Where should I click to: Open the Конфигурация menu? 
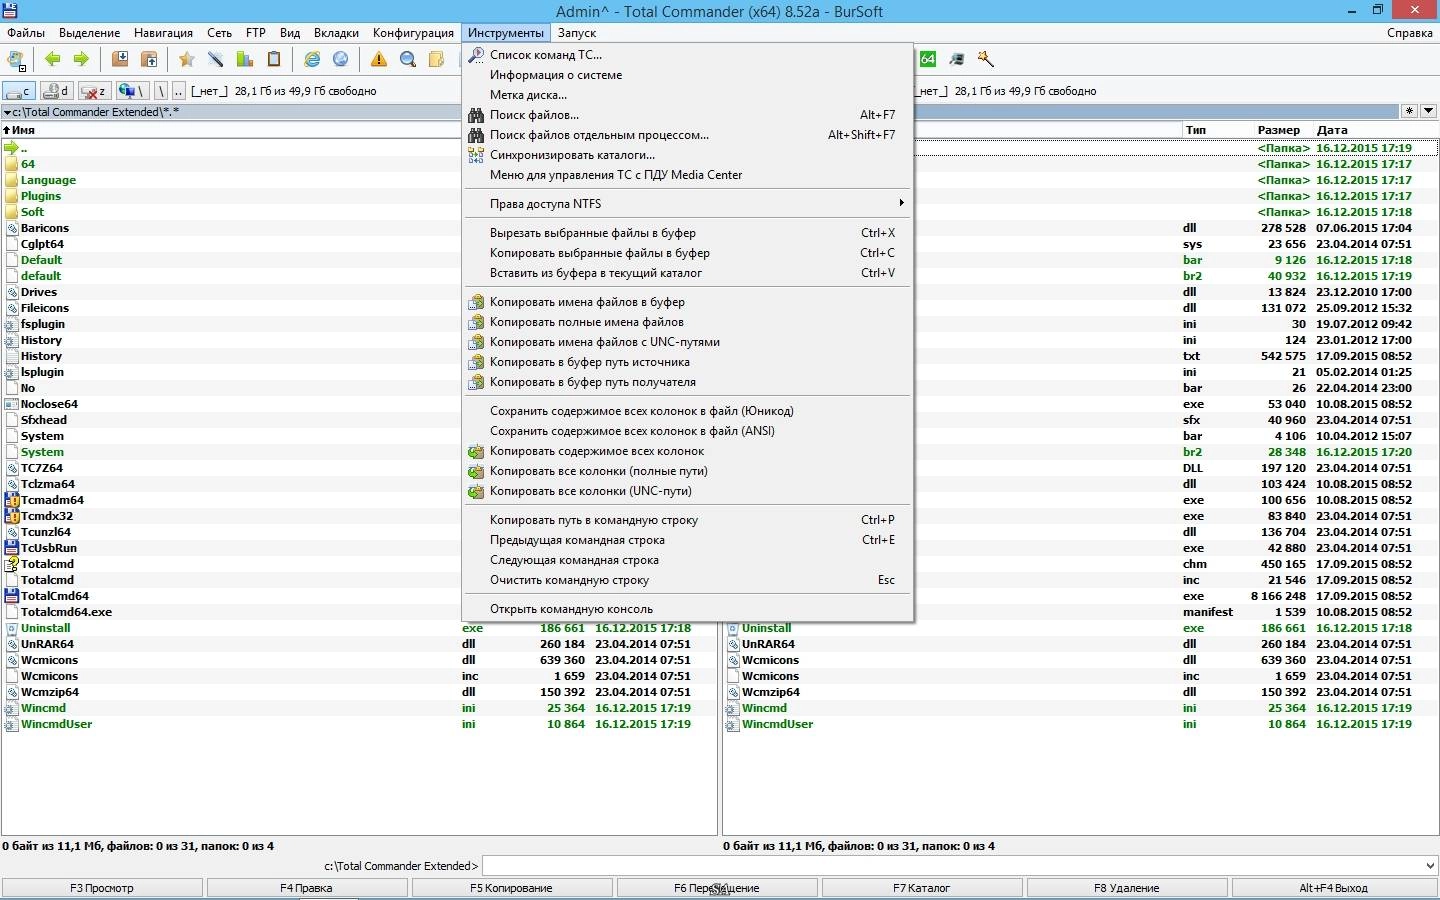[413, 32]
